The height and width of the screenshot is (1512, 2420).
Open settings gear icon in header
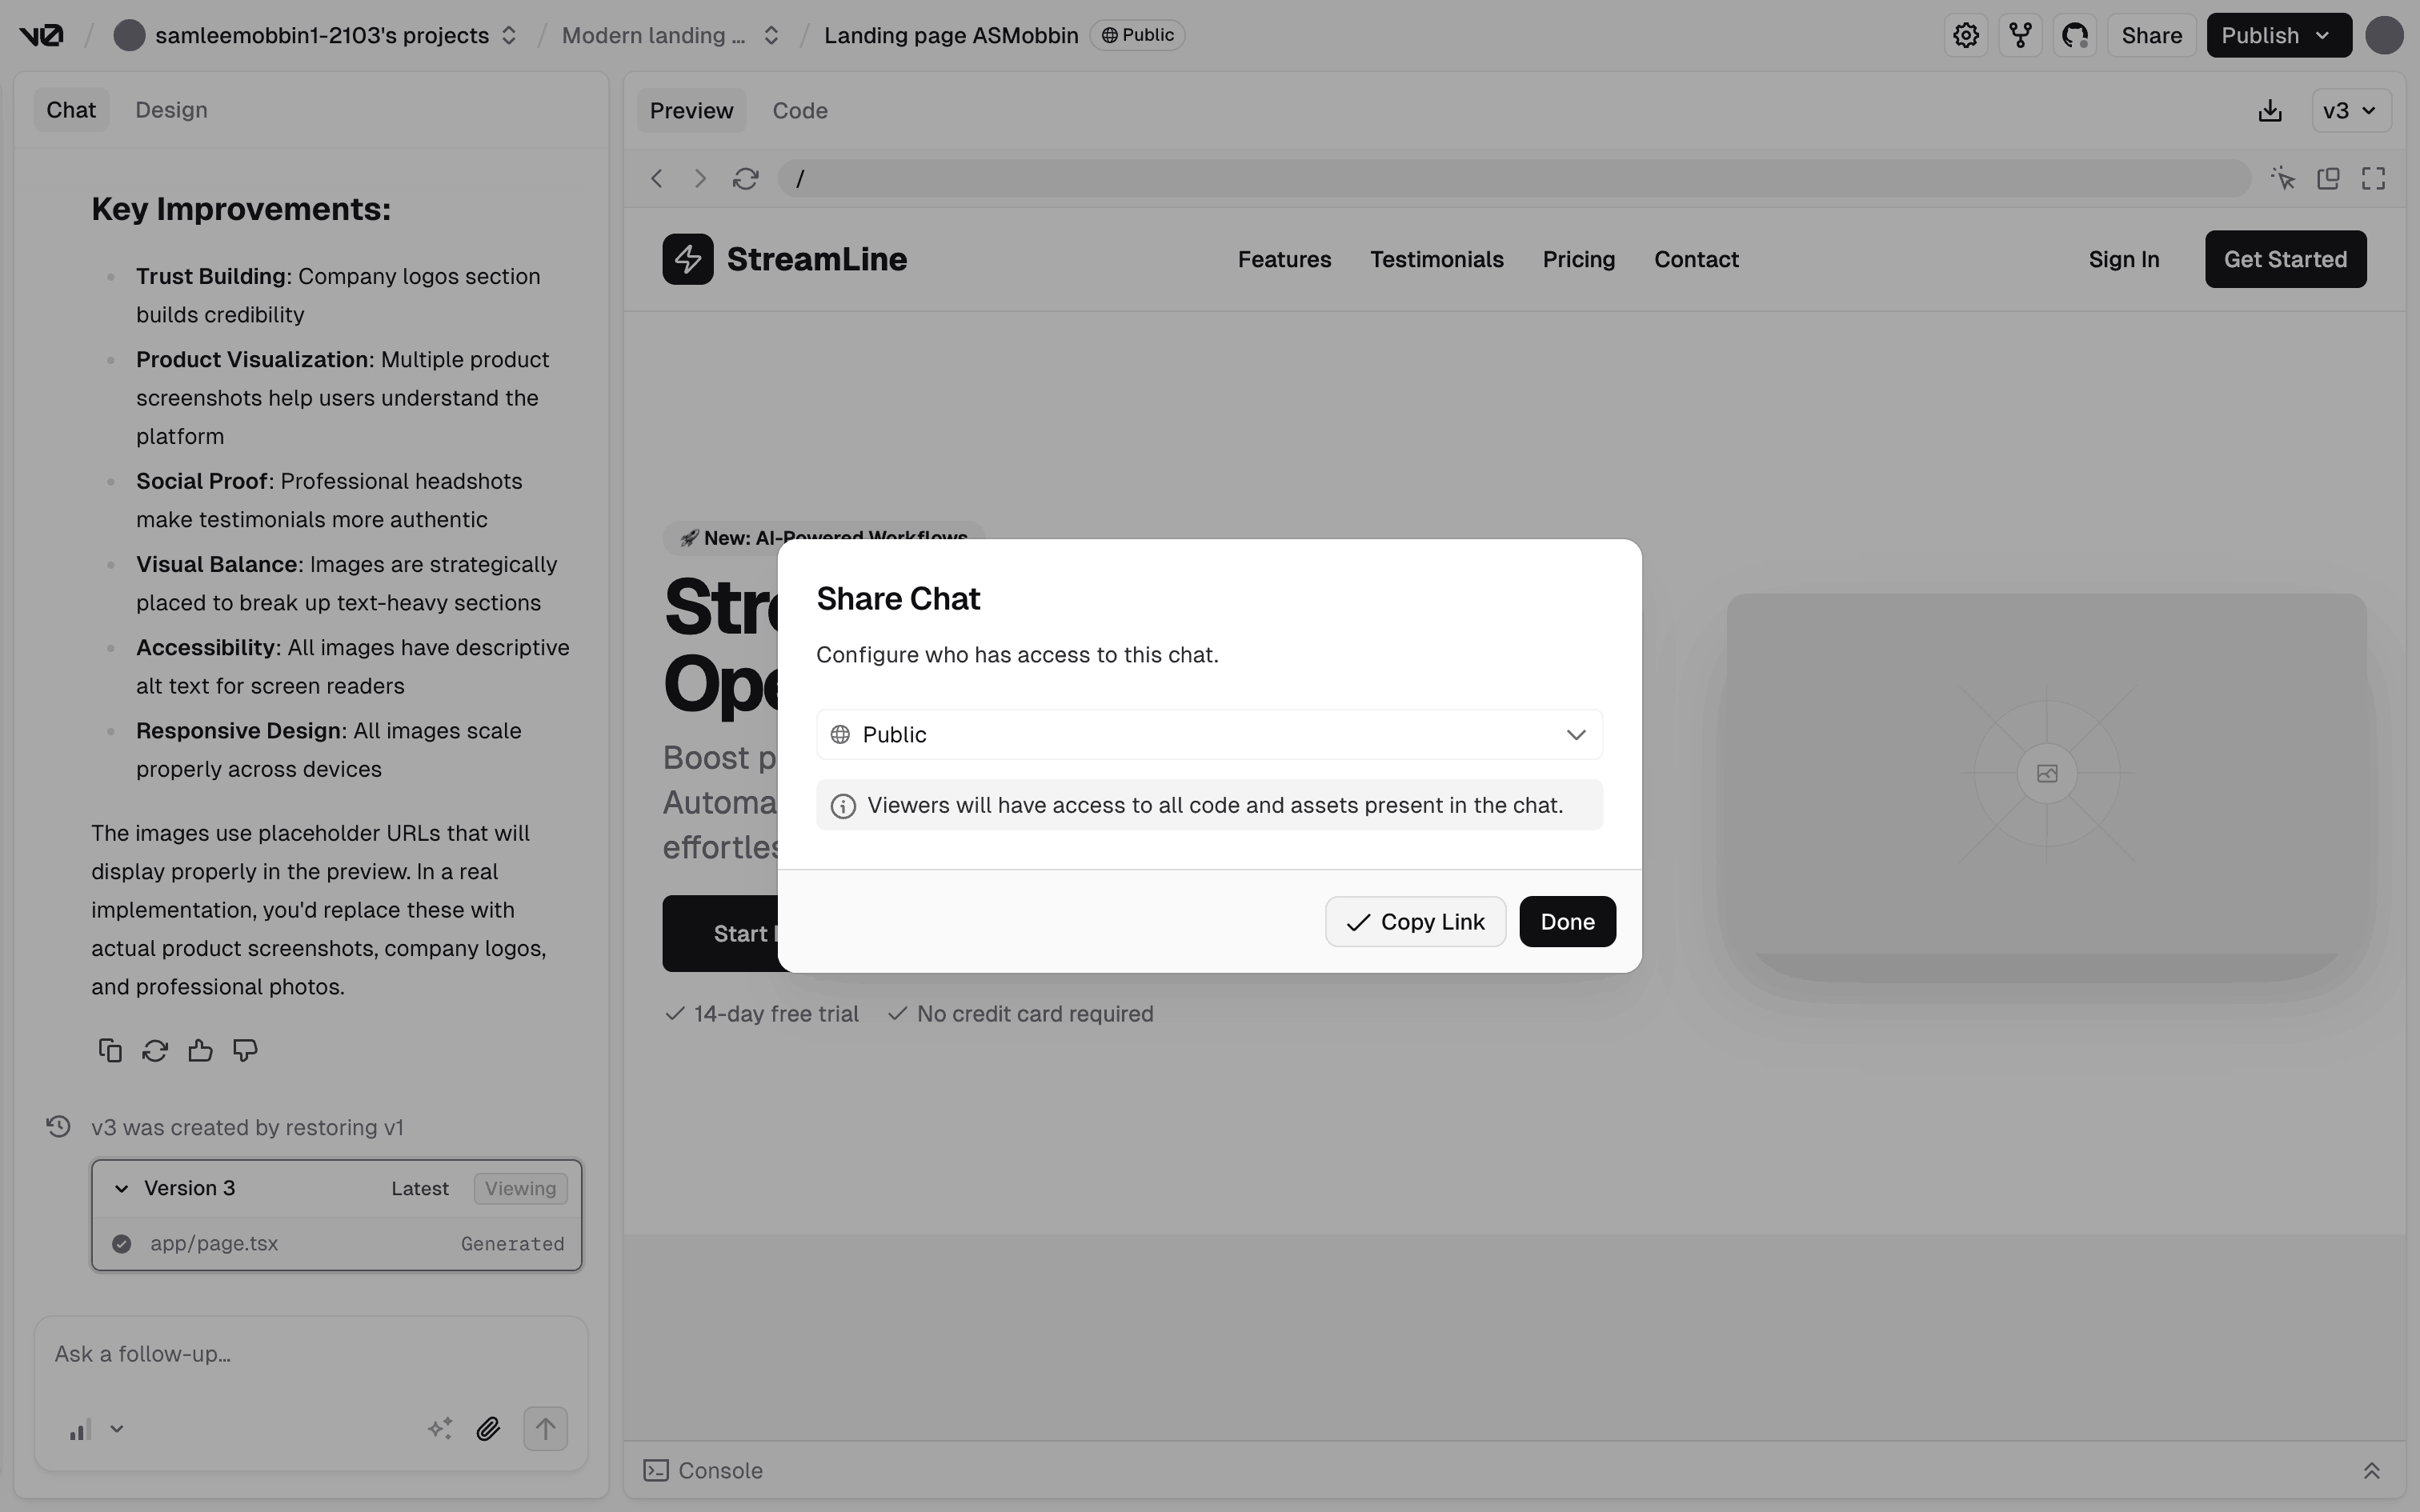pyautogui.click(x=1965, y=36)
